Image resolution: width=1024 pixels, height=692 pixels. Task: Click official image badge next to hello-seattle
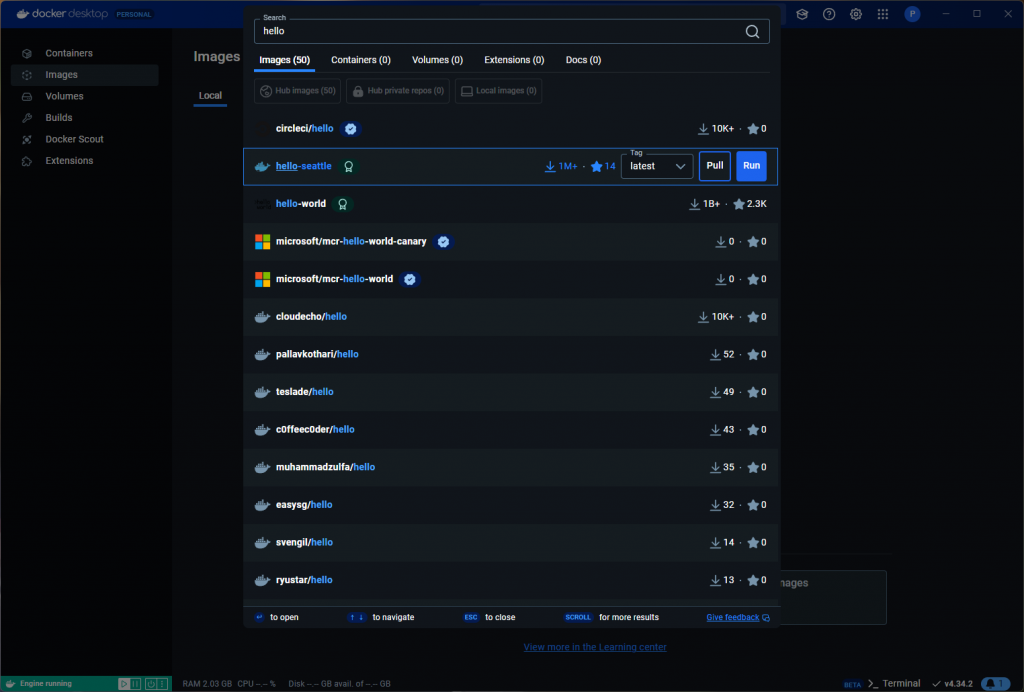click(349, 166)
